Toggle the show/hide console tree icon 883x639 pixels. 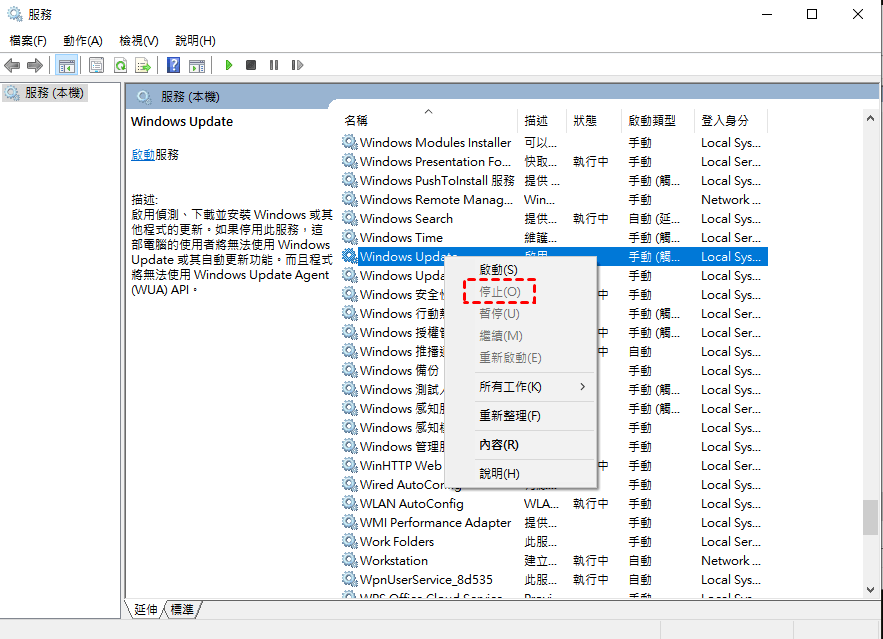coord(66,65)
